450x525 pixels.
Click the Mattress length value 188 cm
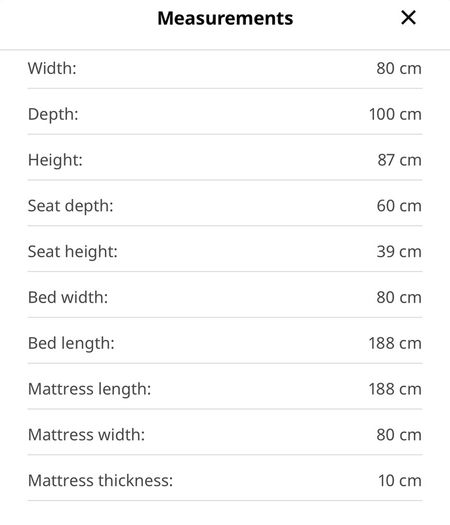pyautogui.click(x=395, y=389)
